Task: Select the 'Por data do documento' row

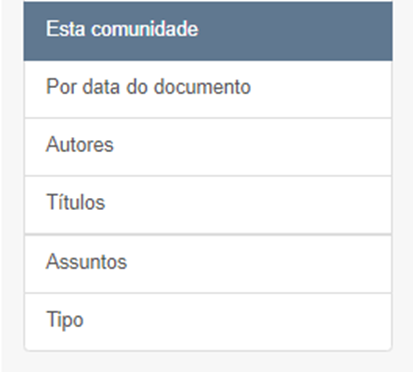Action: [208, 89]
